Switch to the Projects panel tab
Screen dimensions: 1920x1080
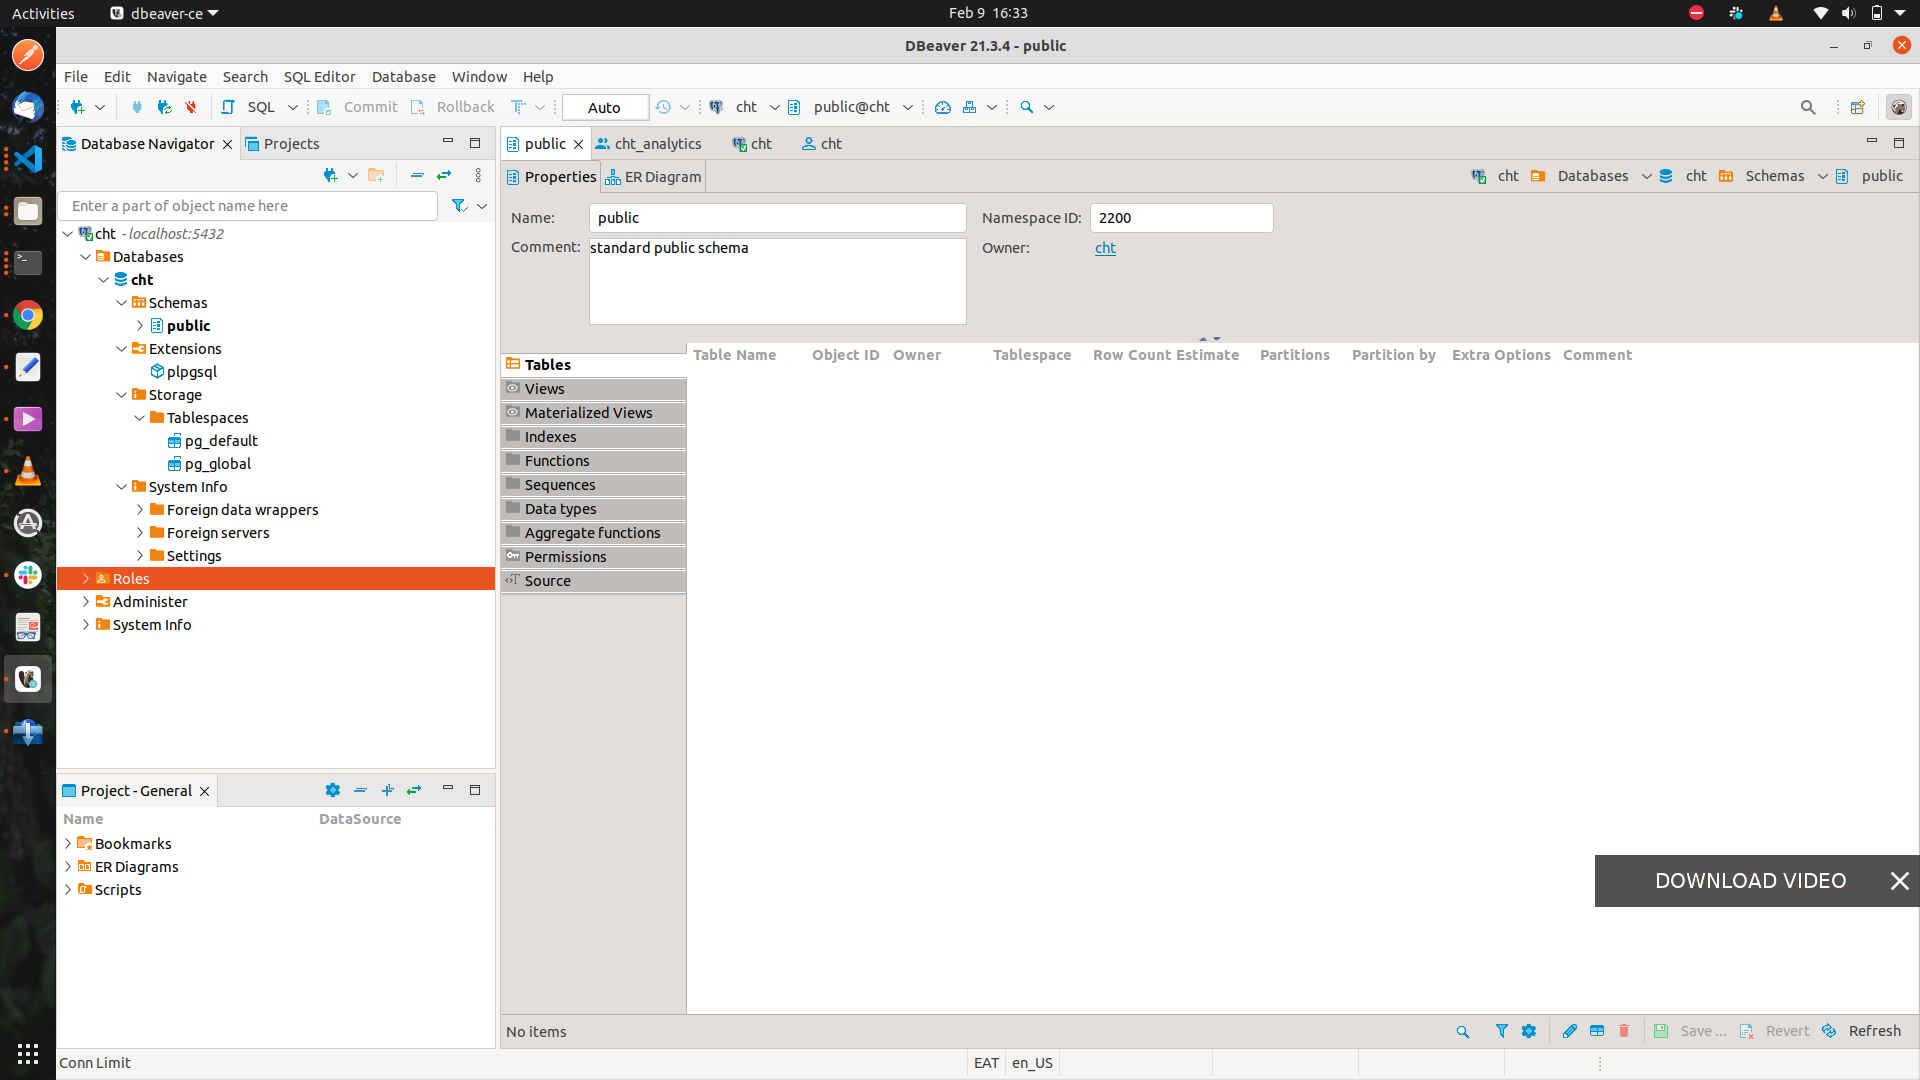[x=283, y=144]
